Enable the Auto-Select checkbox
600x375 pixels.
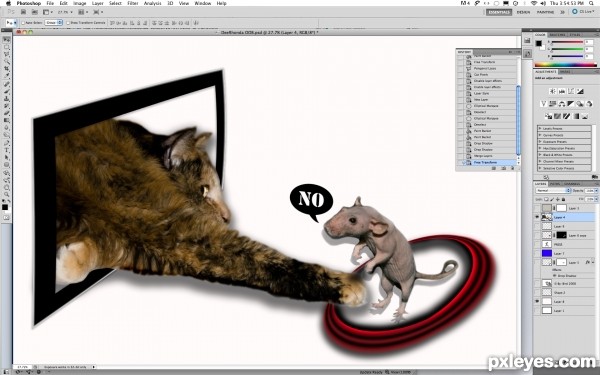23,23
